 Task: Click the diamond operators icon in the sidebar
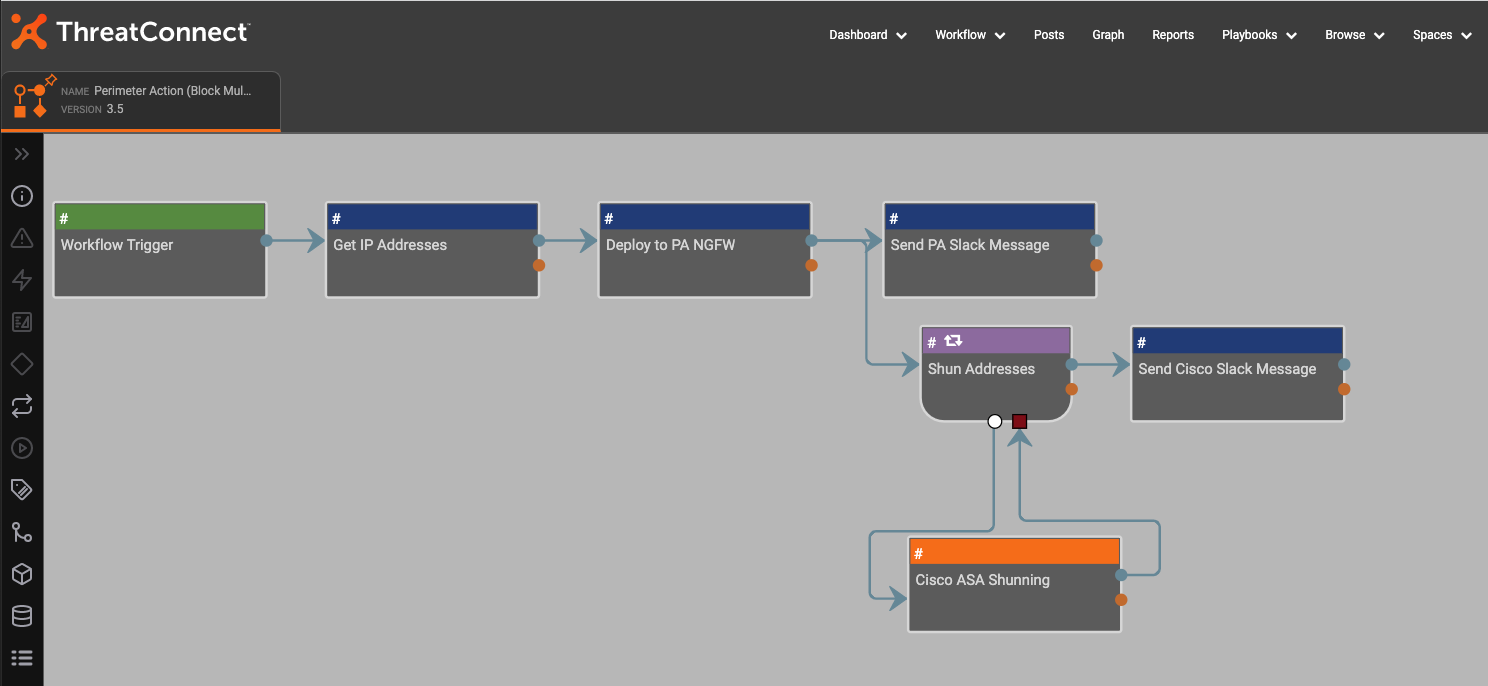pos(22,364)
